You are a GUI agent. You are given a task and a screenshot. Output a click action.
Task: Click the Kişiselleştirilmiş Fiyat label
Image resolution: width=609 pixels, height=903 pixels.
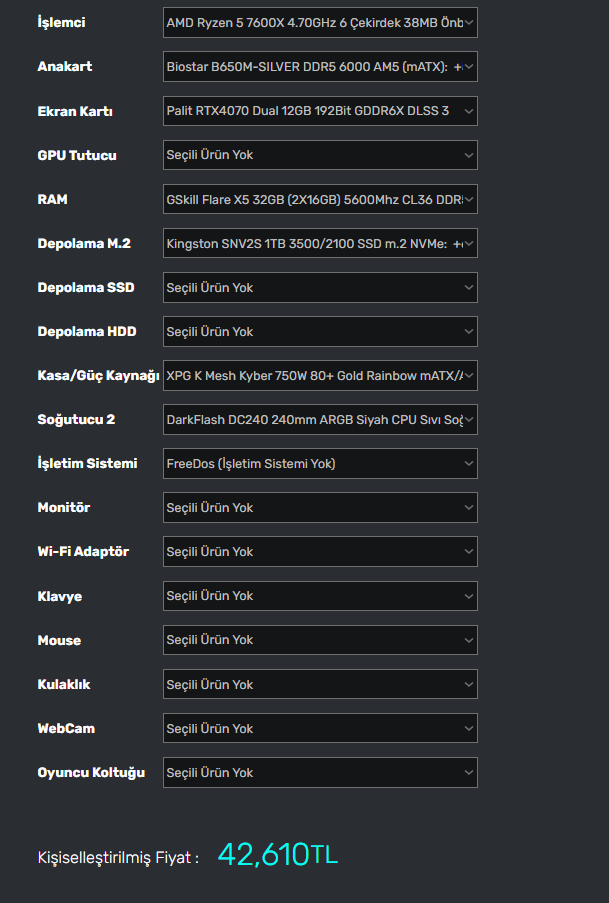[117, 858]
